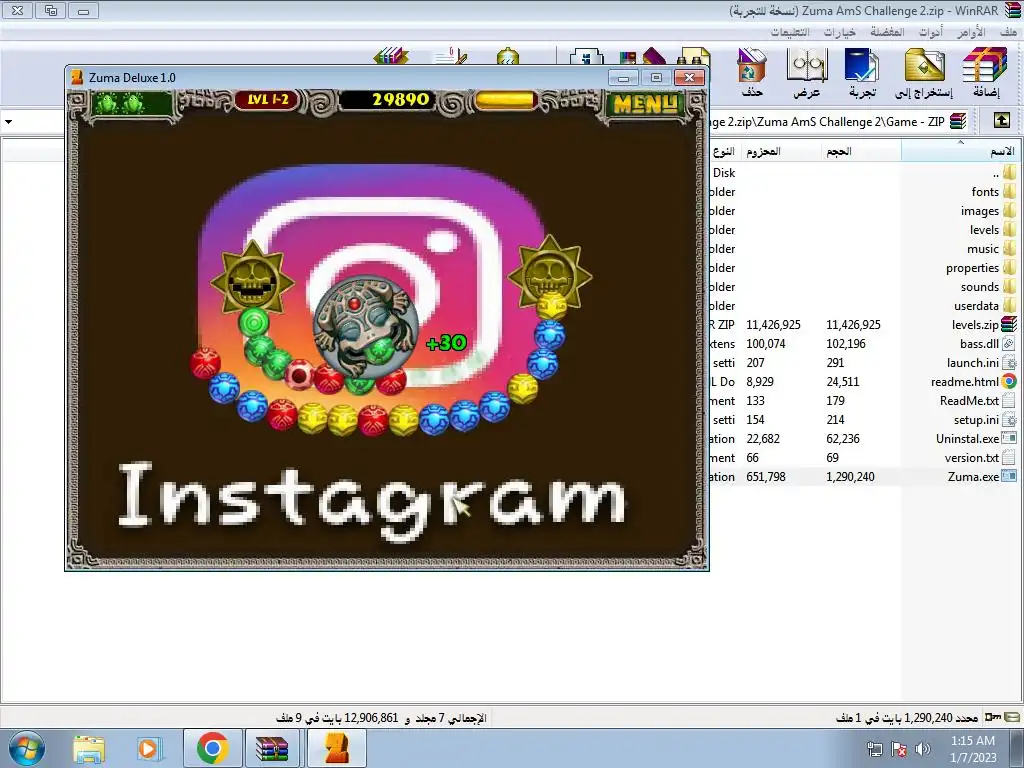Select the sounds folder row
Screen dimensions: 1024x768
863,287
